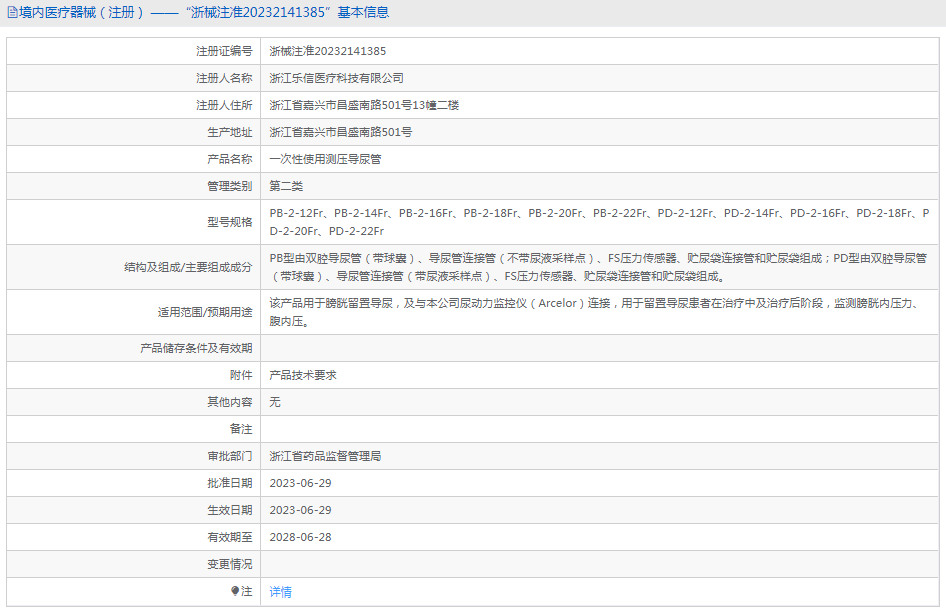Click the document icon beside the page title

pyautogui.click(x=12, y=12)
